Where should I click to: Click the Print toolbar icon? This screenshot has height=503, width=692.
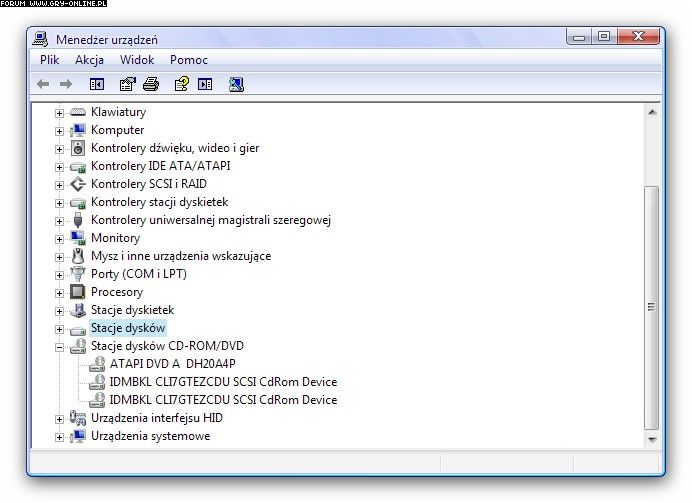151,85
